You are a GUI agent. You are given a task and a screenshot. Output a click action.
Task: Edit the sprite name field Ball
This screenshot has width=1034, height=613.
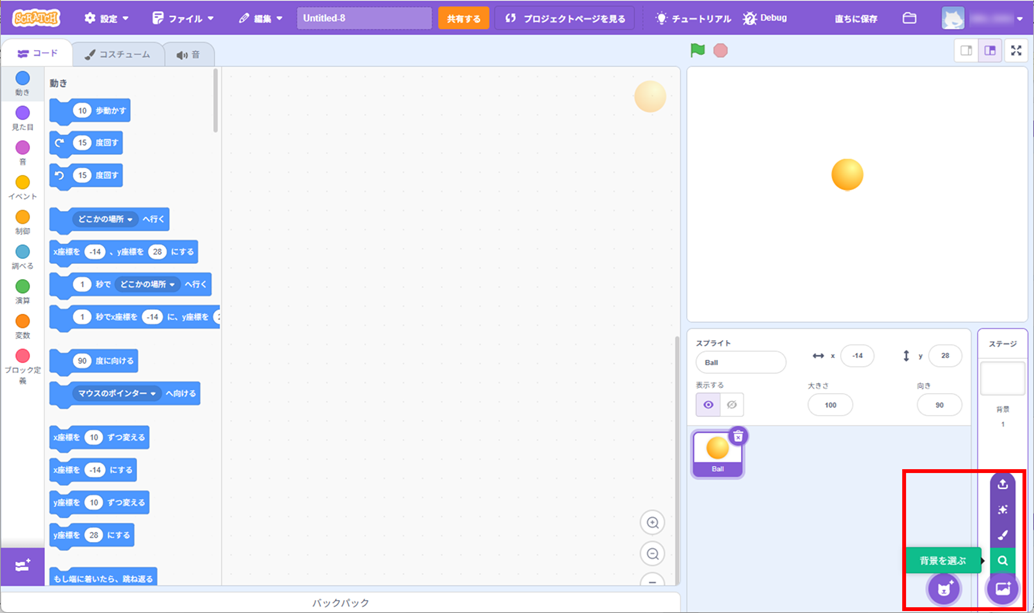740,362
